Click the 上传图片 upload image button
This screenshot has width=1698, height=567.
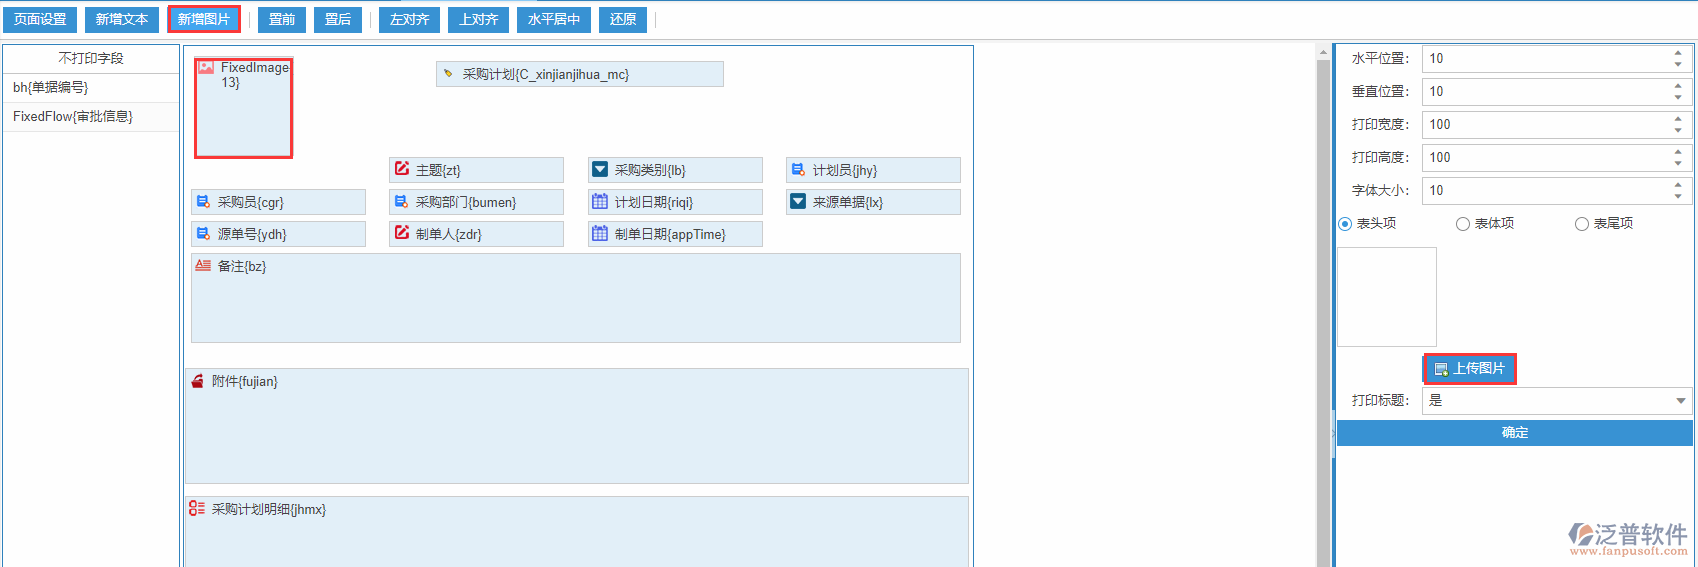[1470, 369]
